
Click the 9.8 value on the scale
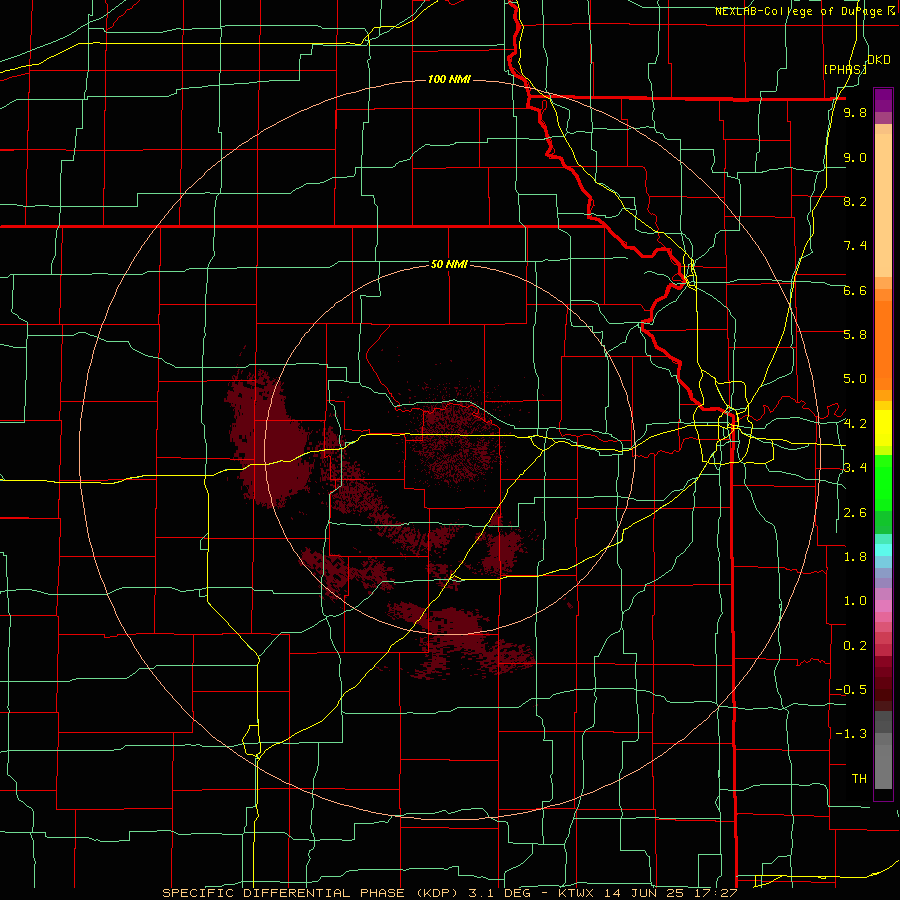pyautogui.click(x=855, y=113)
